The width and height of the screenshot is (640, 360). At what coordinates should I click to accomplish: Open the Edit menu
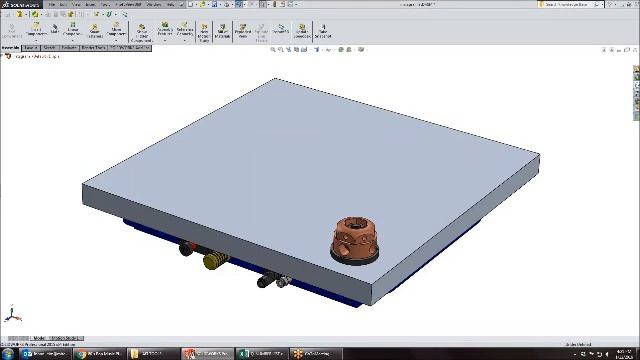pyautogui.click(x=63, y=4)
